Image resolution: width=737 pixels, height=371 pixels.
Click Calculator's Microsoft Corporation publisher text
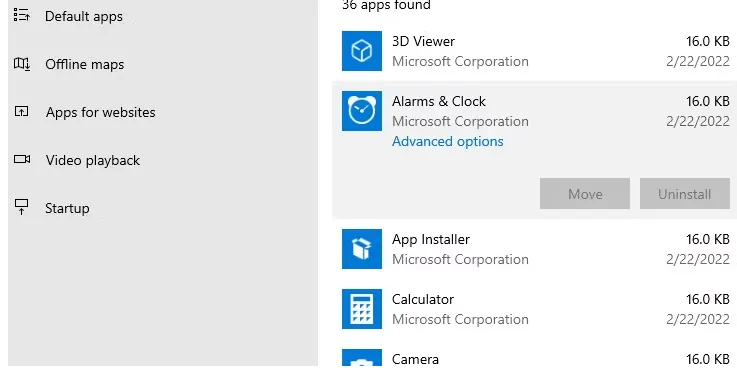[x=460, y=320]
